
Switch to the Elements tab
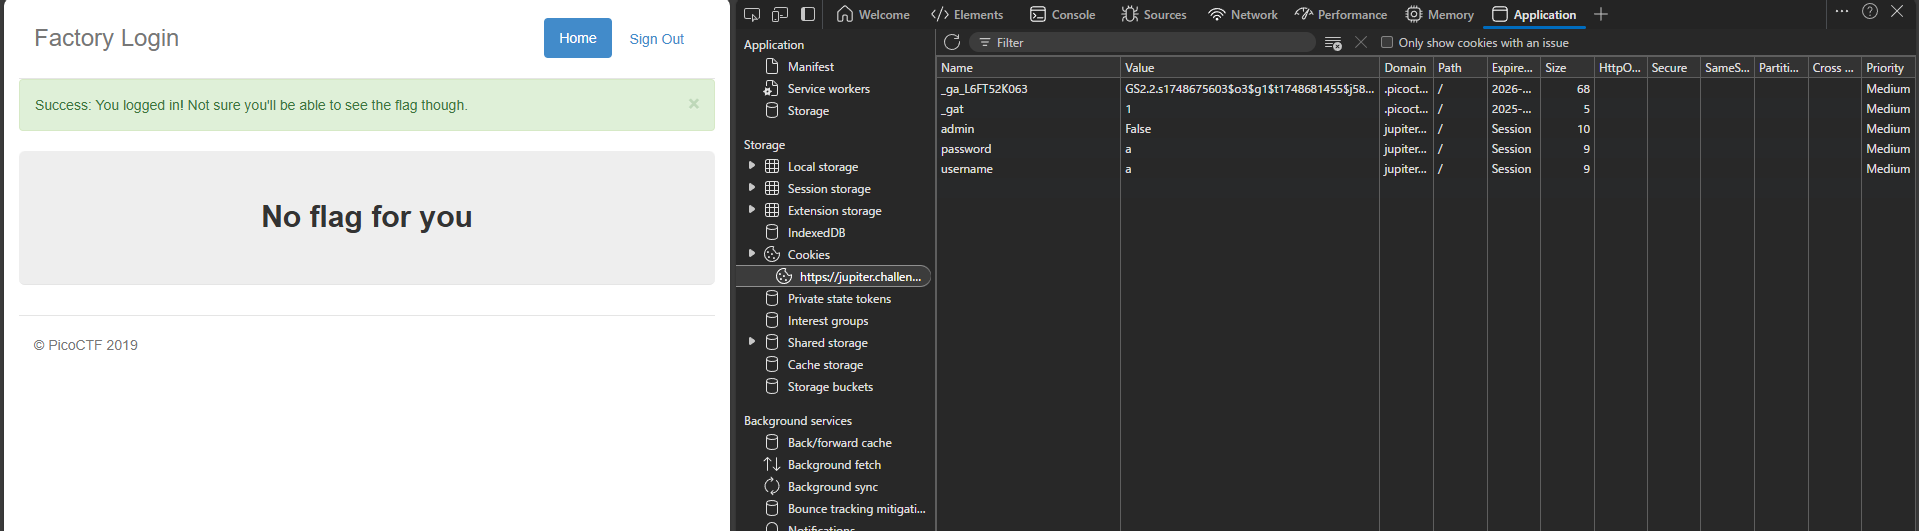pyautogui.click(x=967, y=14)
